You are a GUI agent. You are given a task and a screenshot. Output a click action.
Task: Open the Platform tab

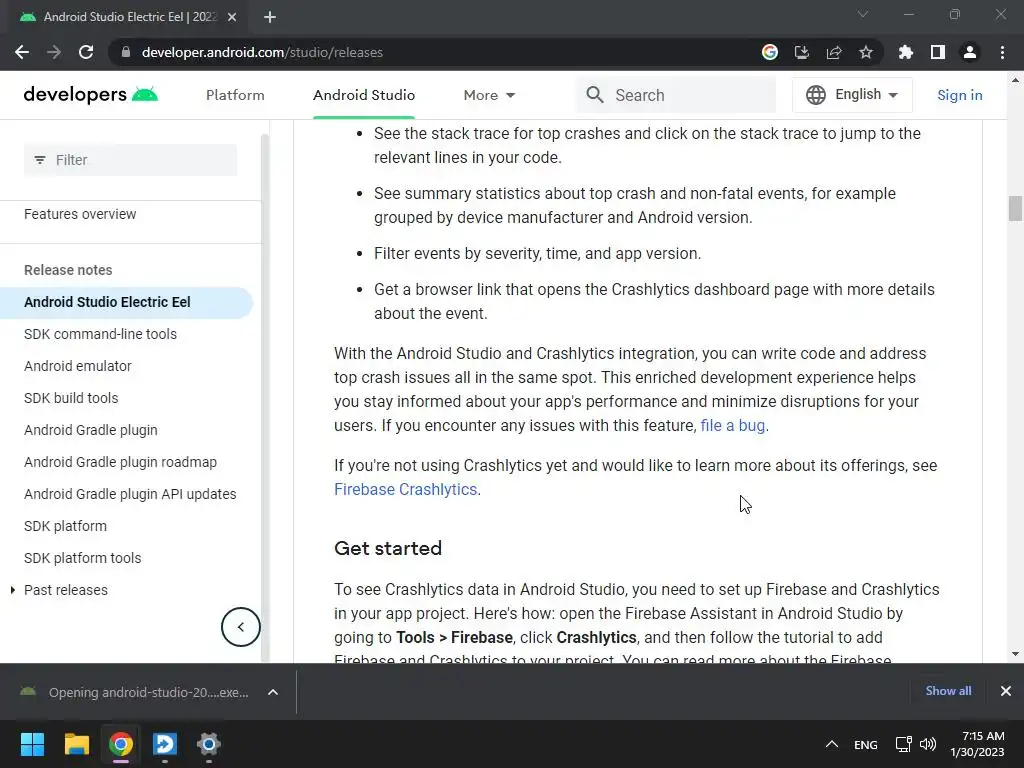(235, 95)
